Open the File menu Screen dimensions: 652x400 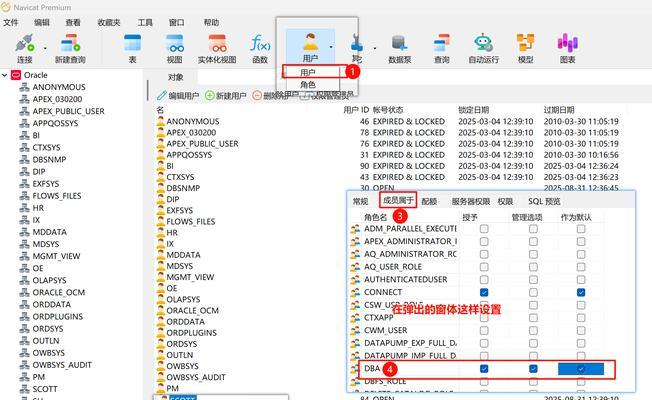(11, 22)
